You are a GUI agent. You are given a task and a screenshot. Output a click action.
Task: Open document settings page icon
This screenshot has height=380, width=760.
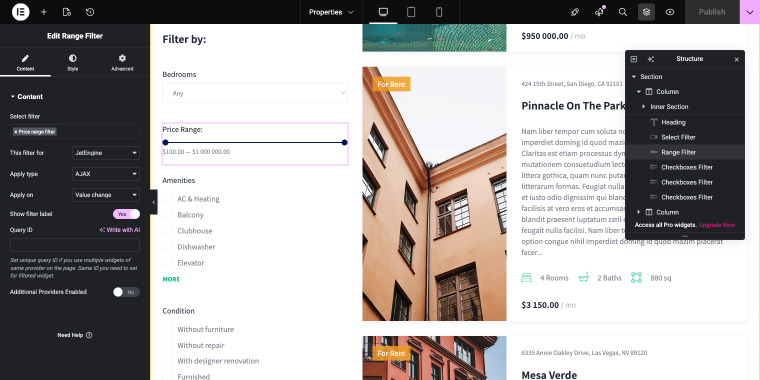tap(67, 12)
